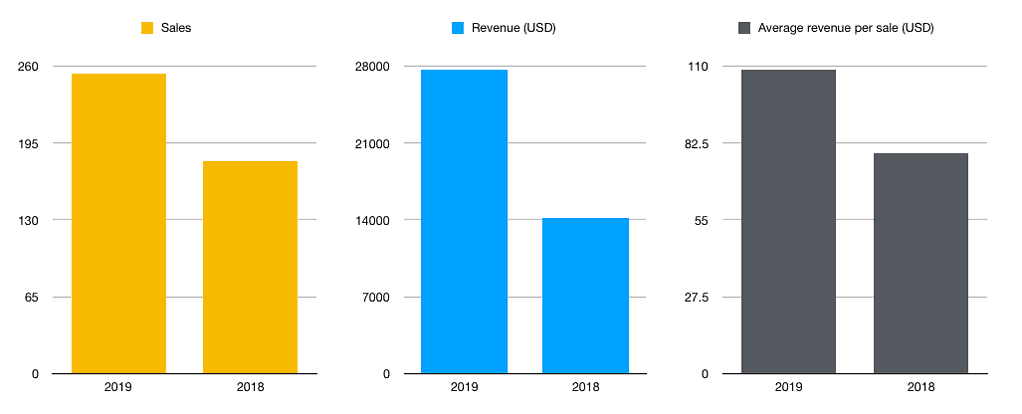Click the 14000 gridline label on Revenue chart
1022x414 pixels.
[x=372, y=221]
